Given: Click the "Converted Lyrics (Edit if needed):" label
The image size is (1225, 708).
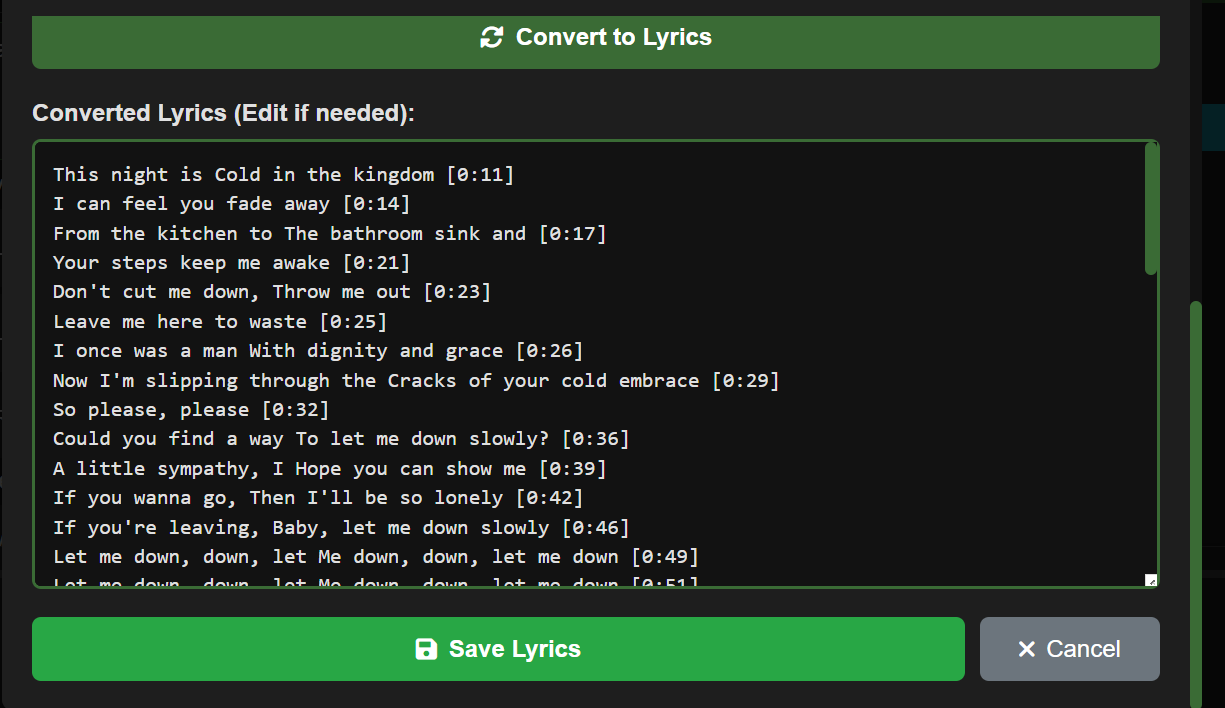Looking at the screenshot, I should pos(223,113).
